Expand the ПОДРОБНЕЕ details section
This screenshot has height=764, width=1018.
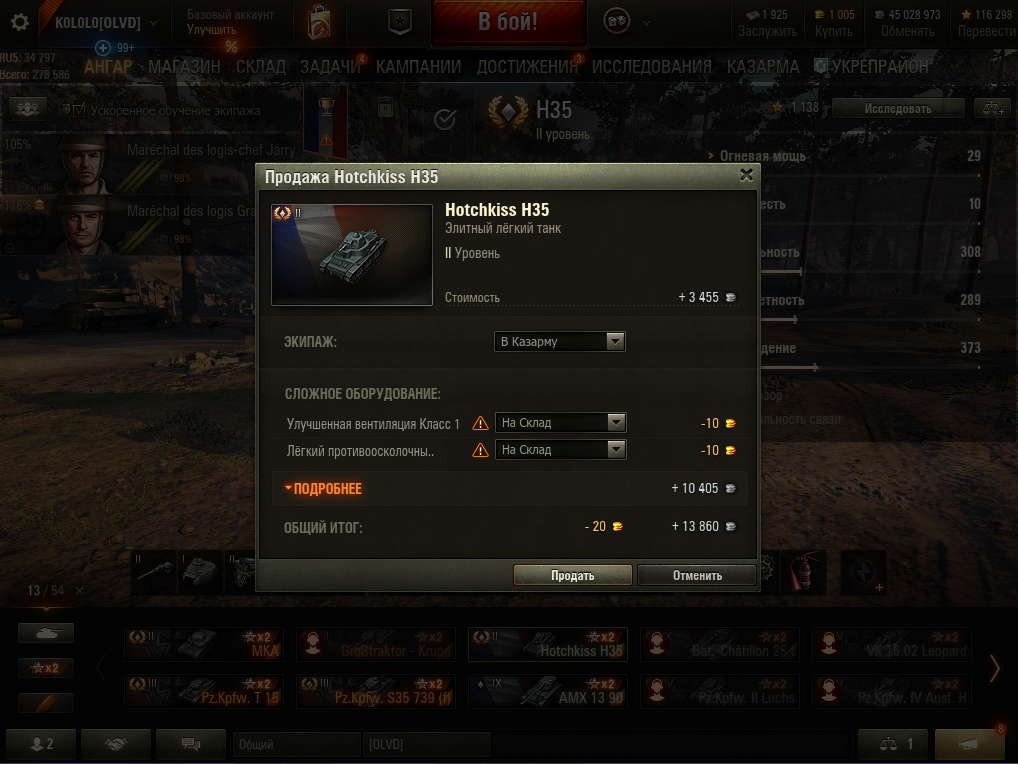[x=323, y=489]
